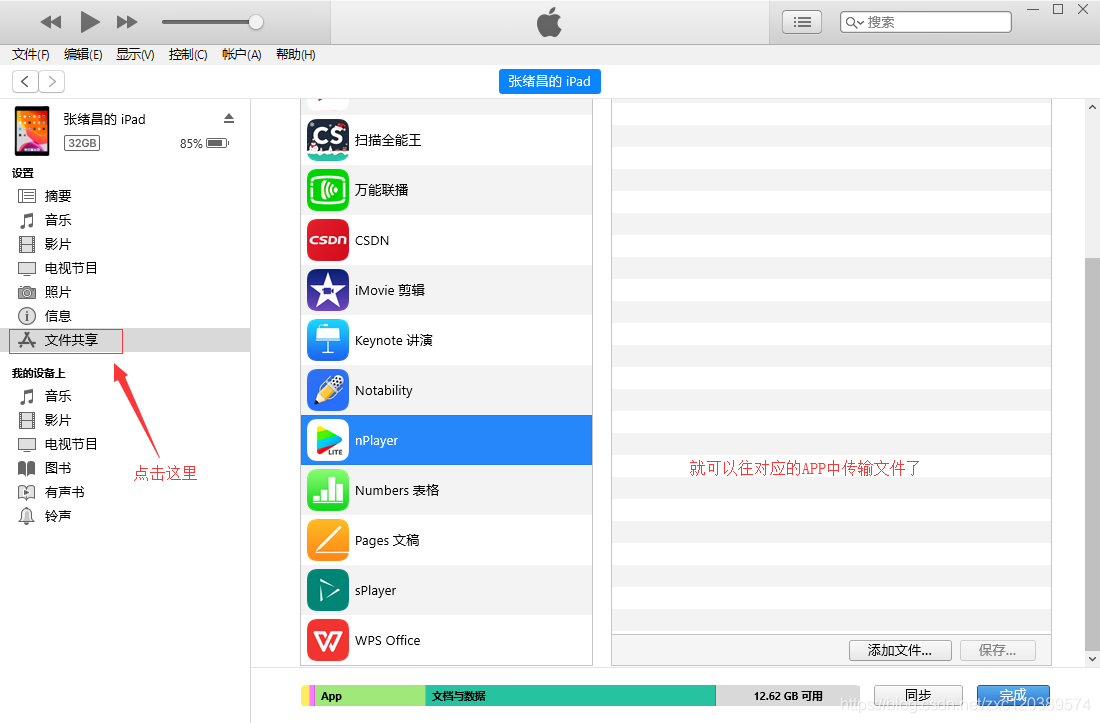Select 照片 in the sidebar
Screen dimensions: 1100x723
(58, 292)
